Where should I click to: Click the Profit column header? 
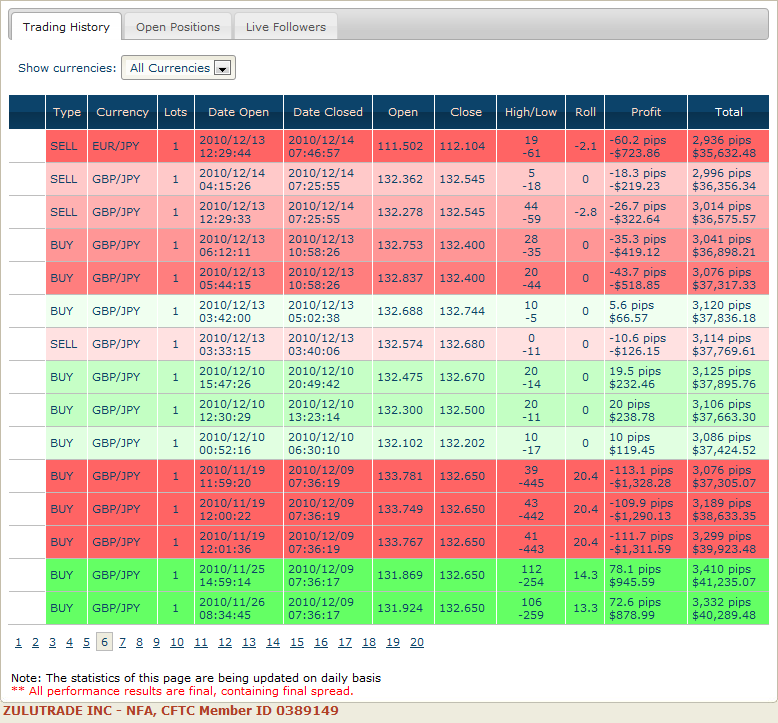pos(646,112)
